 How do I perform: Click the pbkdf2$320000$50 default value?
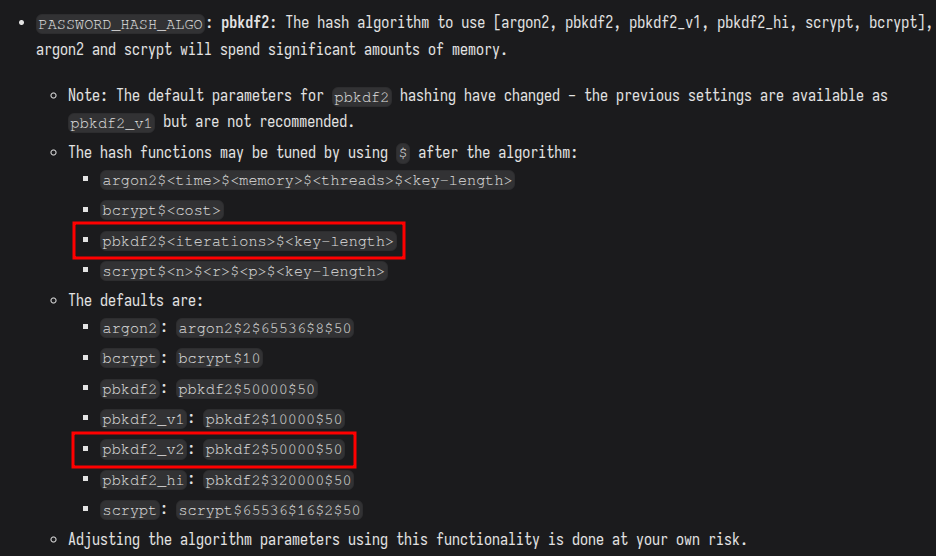coord(278,480)
